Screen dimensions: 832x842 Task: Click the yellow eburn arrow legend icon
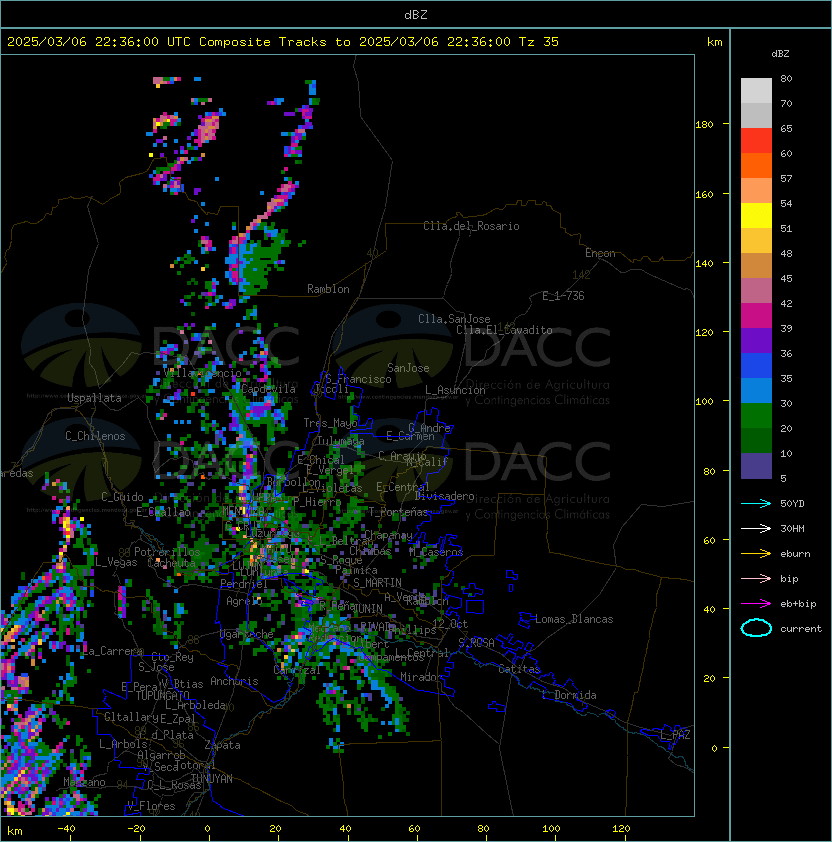tap(756, 554)
